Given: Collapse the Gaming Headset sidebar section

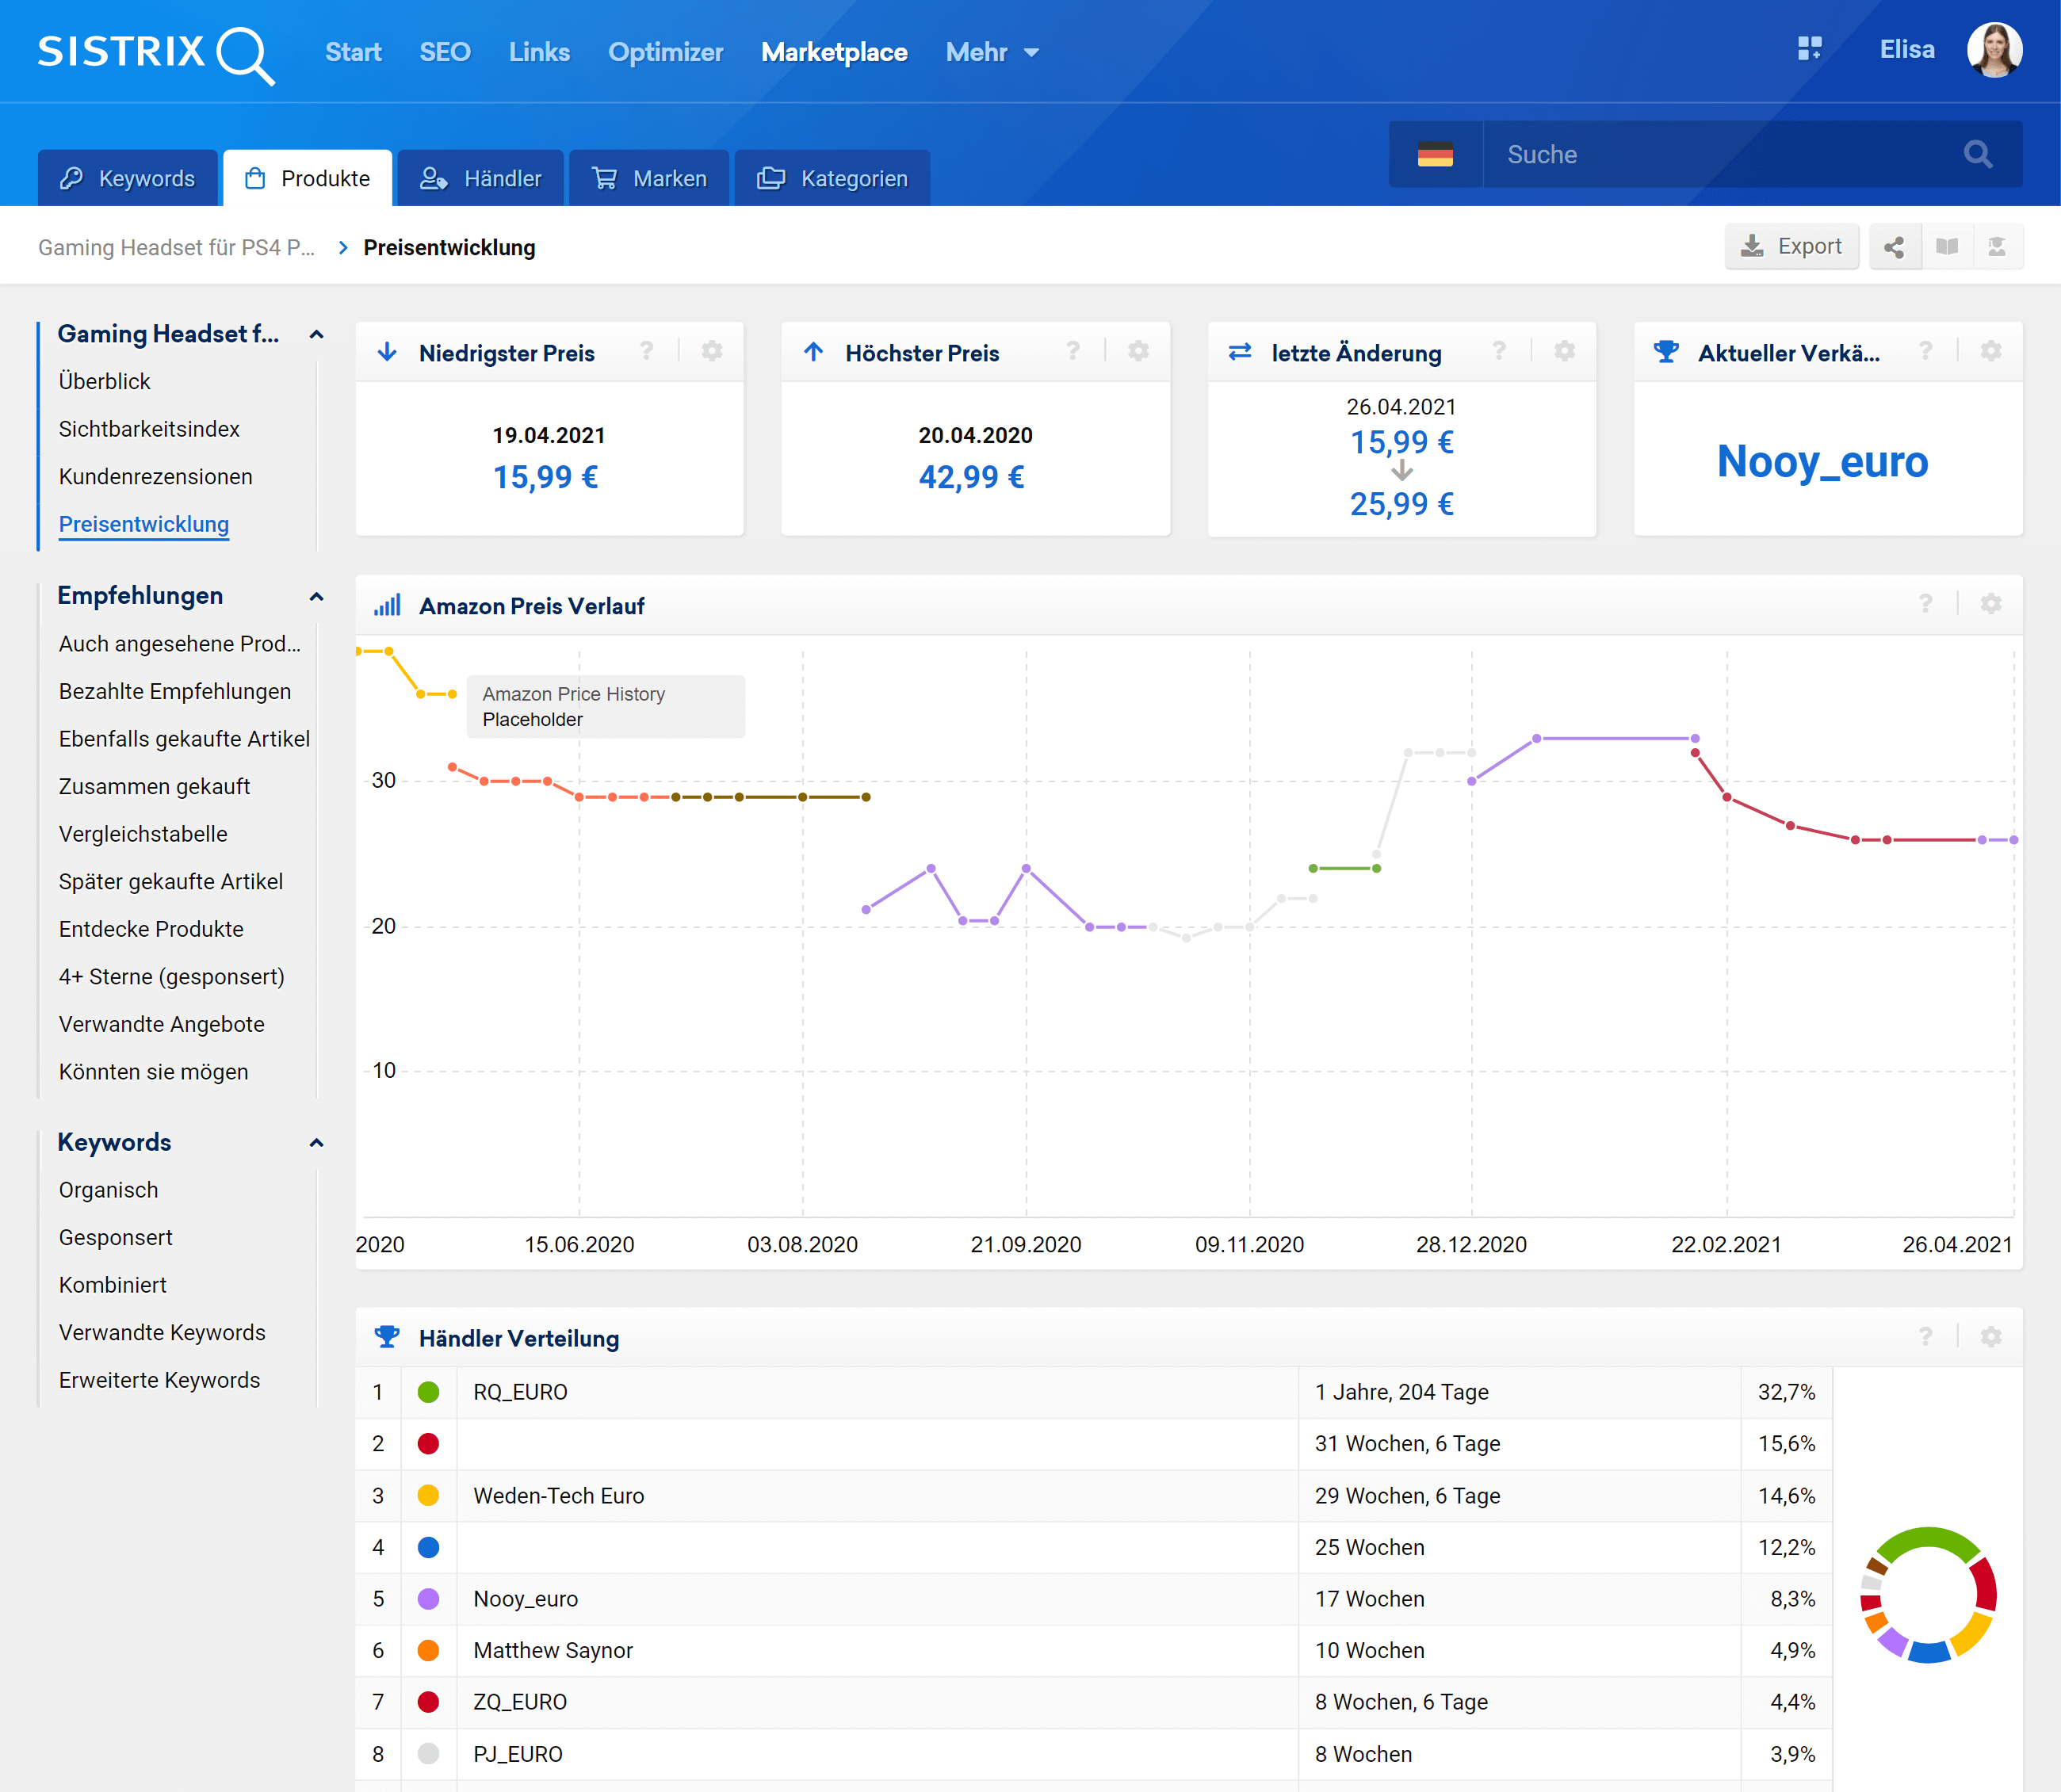Looking at the screenshot, I should coord(316,335).
